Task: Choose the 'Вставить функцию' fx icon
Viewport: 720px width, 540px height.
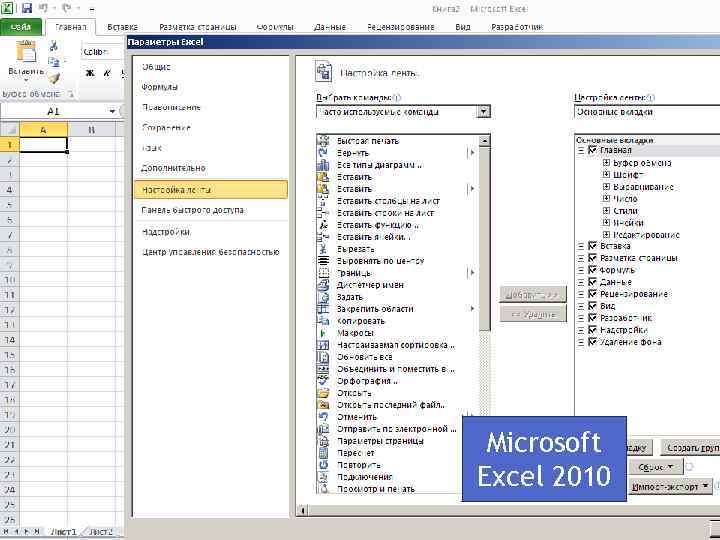Action: (323, 225)
